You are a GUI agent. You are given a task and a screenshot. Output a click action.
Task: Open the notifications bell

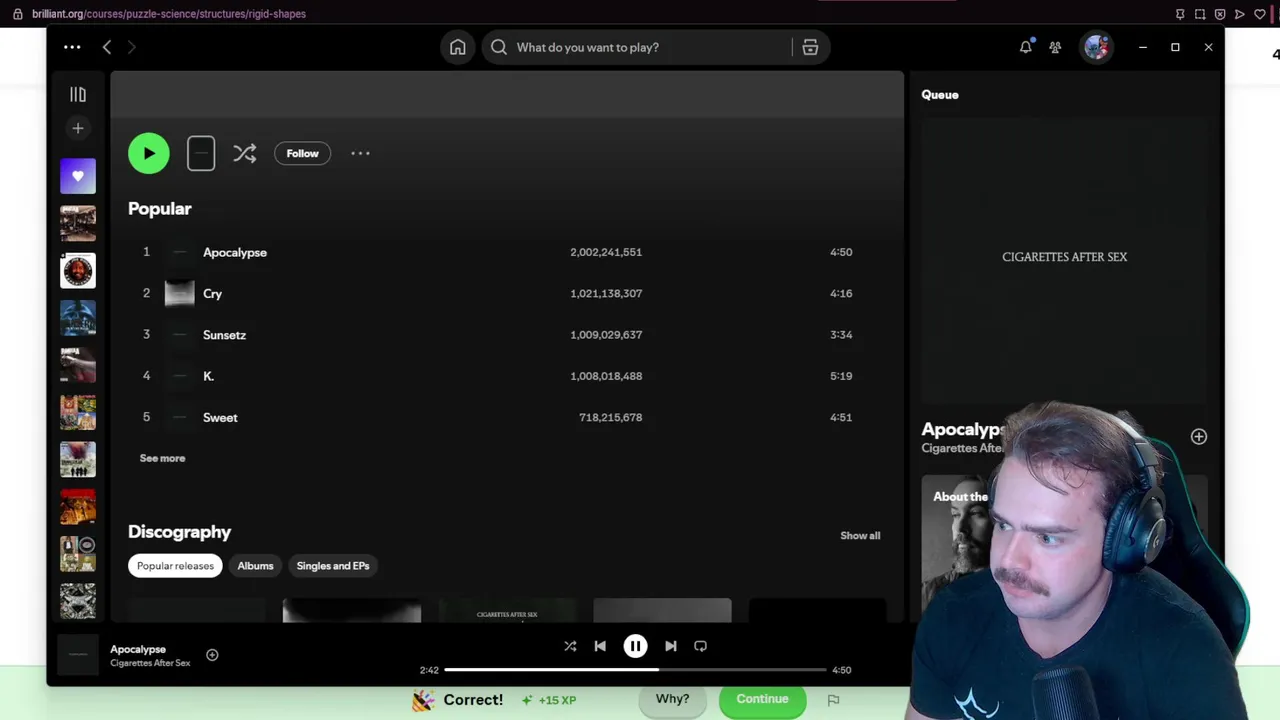[x=1025, y=47]
